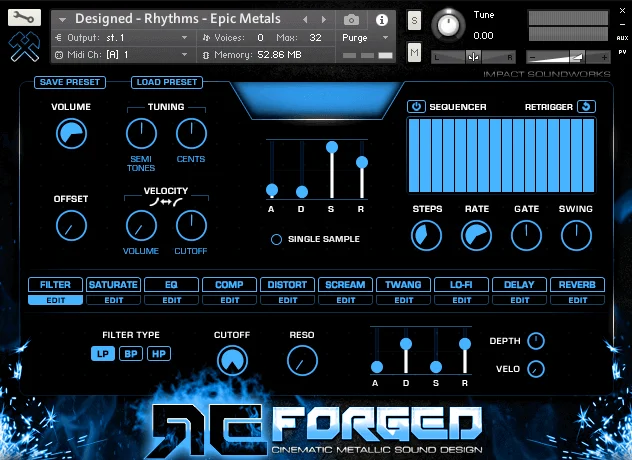632x460 pixels.
Task: Open the TWANG edit tab
Action: pyautogui.click(x=403, y=300)
